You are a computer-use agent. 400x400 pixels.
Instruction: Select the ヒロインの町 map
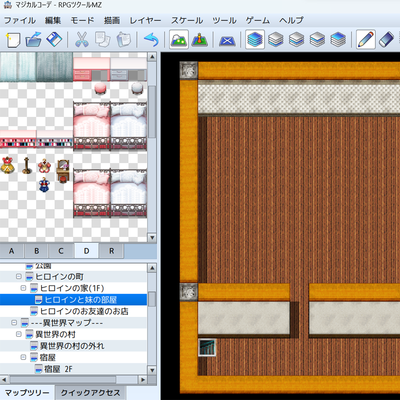click(x=59, y=277)
